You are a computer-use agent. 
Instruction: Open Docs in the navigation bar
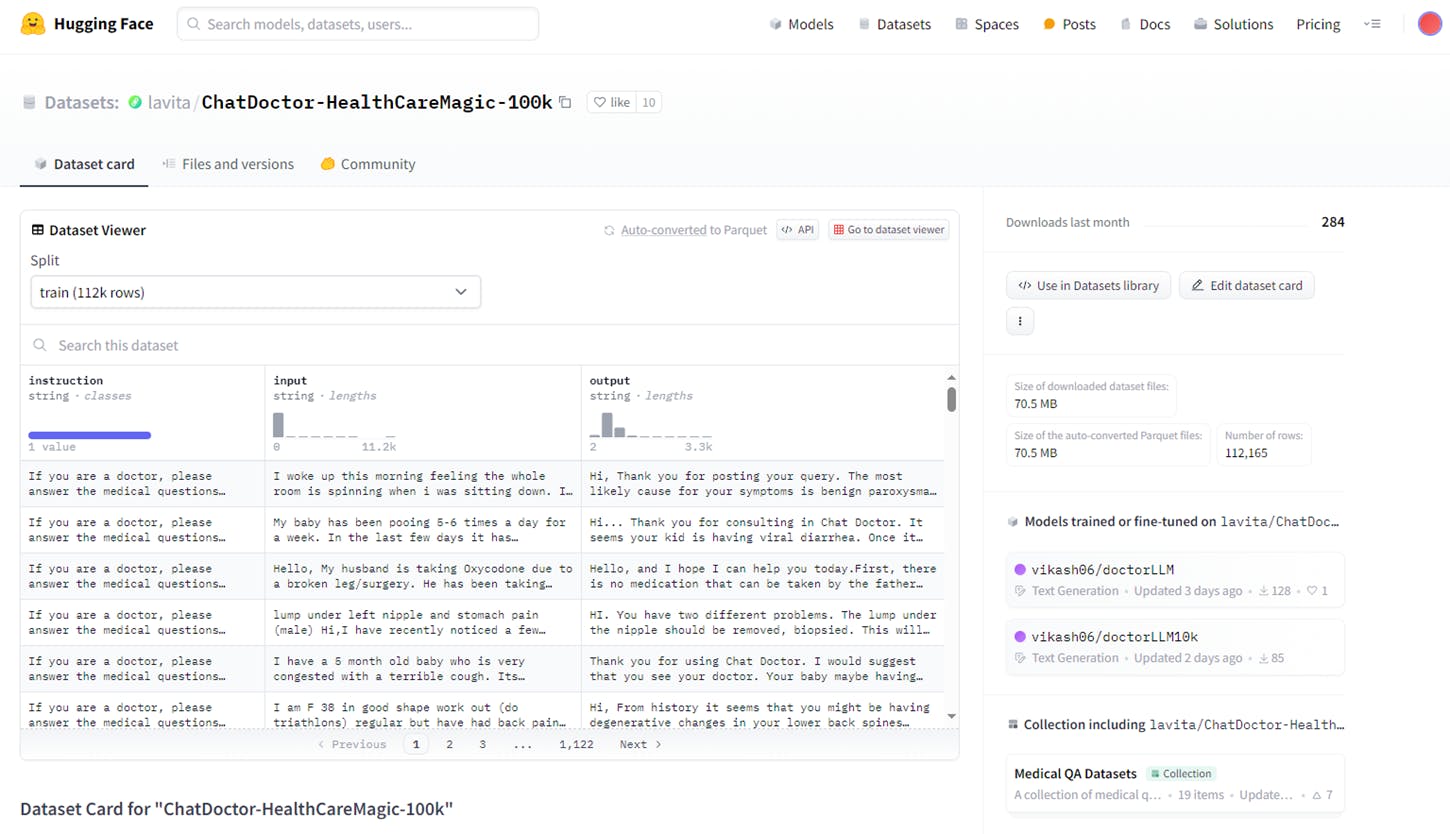(x=1145, y=24)
